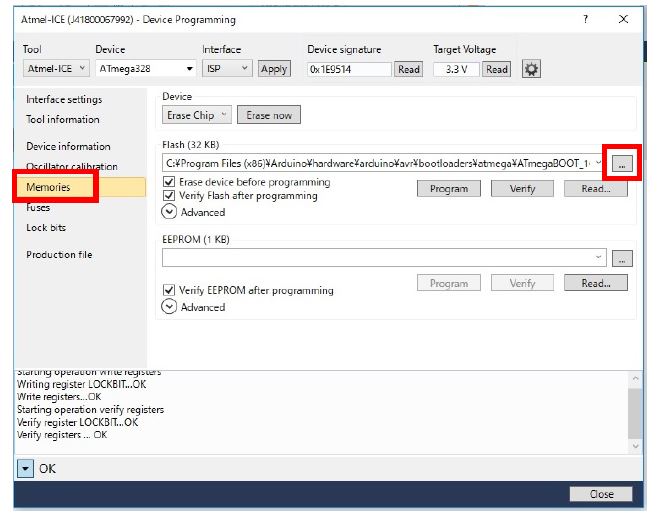
Task: Open the Device dropdown showing ATmega328
Action: coord(146,69)
